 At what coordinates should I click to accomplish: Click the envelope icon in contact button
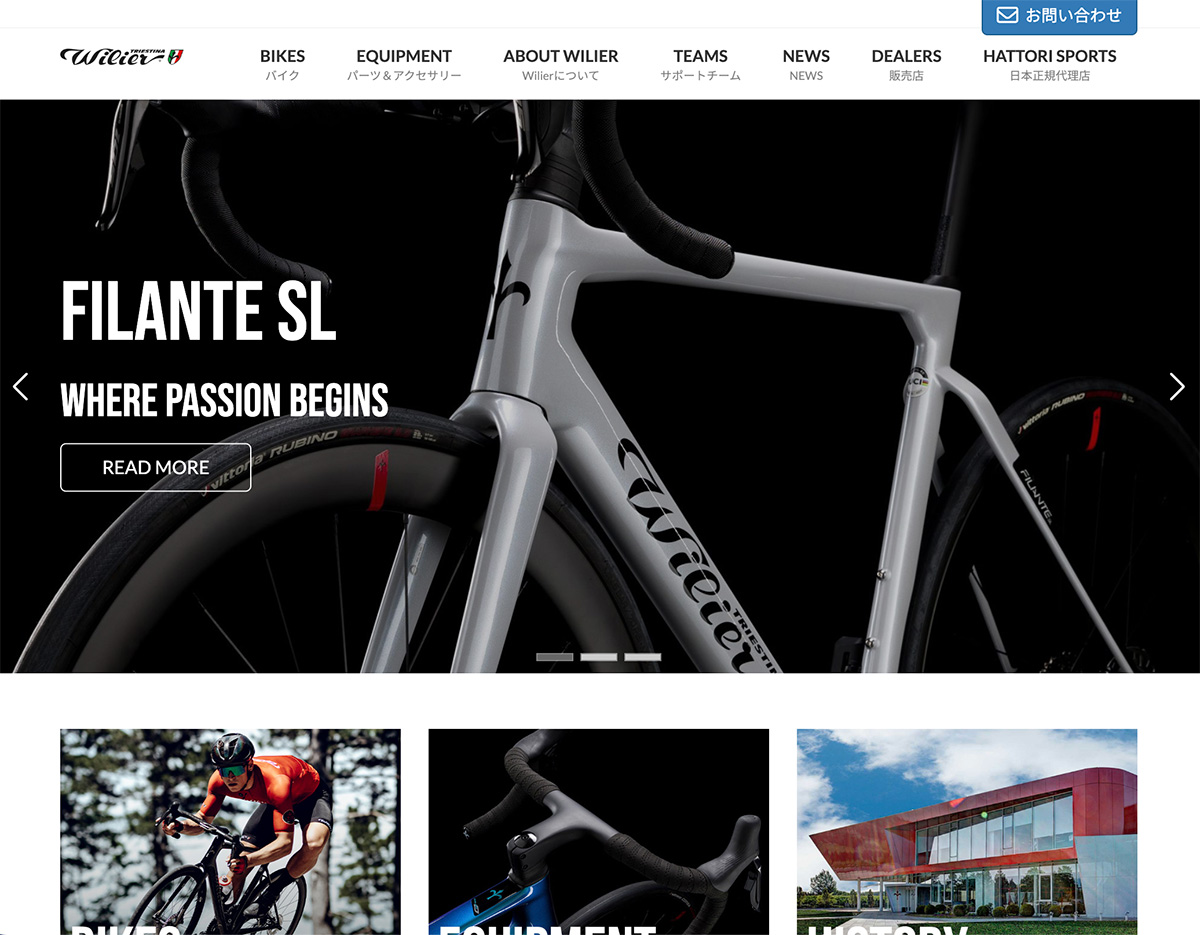[x=1007, y=15]
